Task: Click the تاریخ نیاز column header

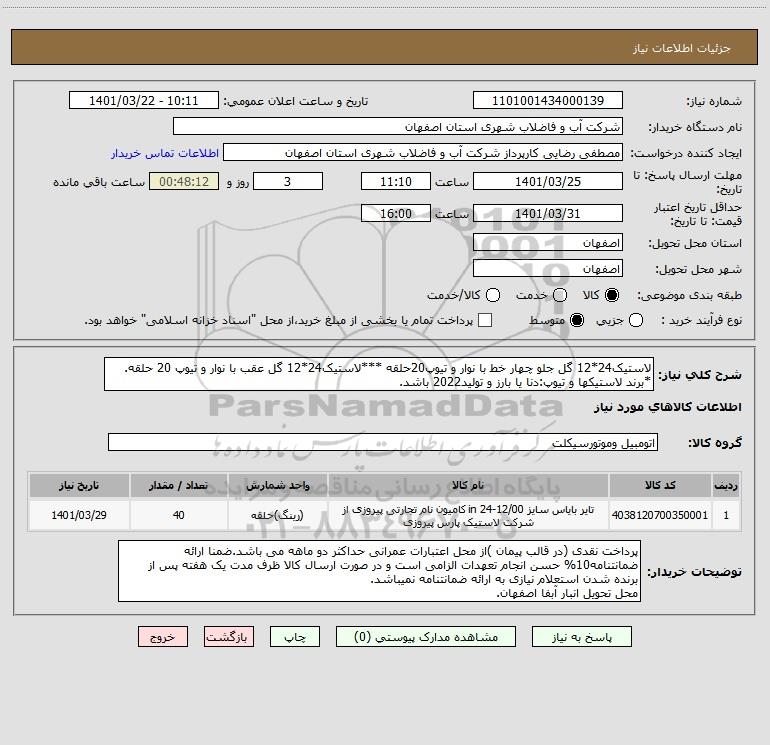Action: [x=79, y=485]
